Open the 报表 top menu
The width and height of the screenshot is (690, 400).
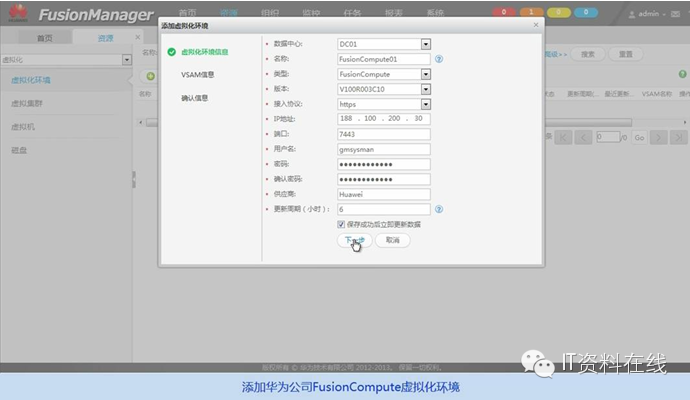[x=393, y=13]
